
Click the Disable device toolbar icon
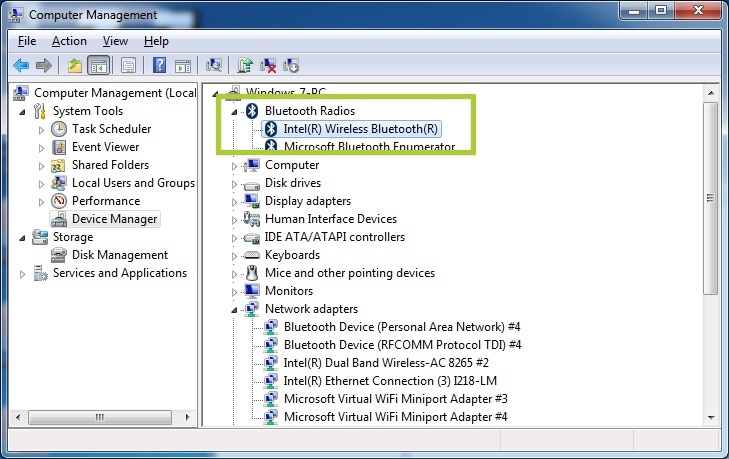tap(291, 66)
